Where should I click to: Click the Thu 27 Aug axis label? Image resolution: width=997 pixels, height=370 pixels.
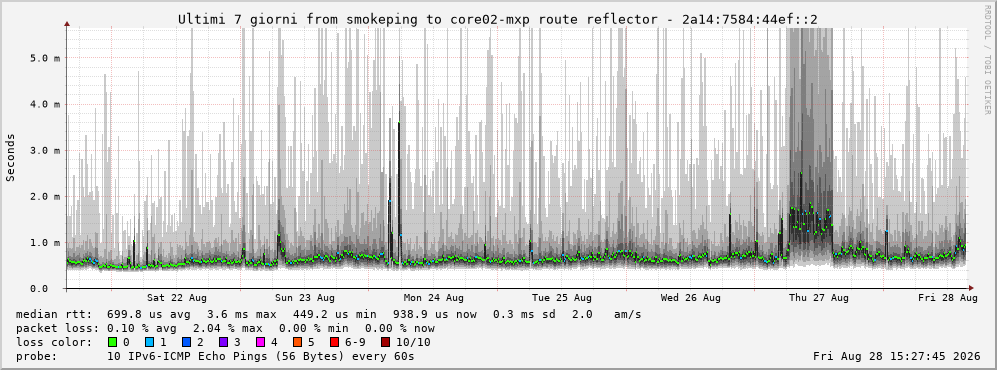[x=819, y=298]
